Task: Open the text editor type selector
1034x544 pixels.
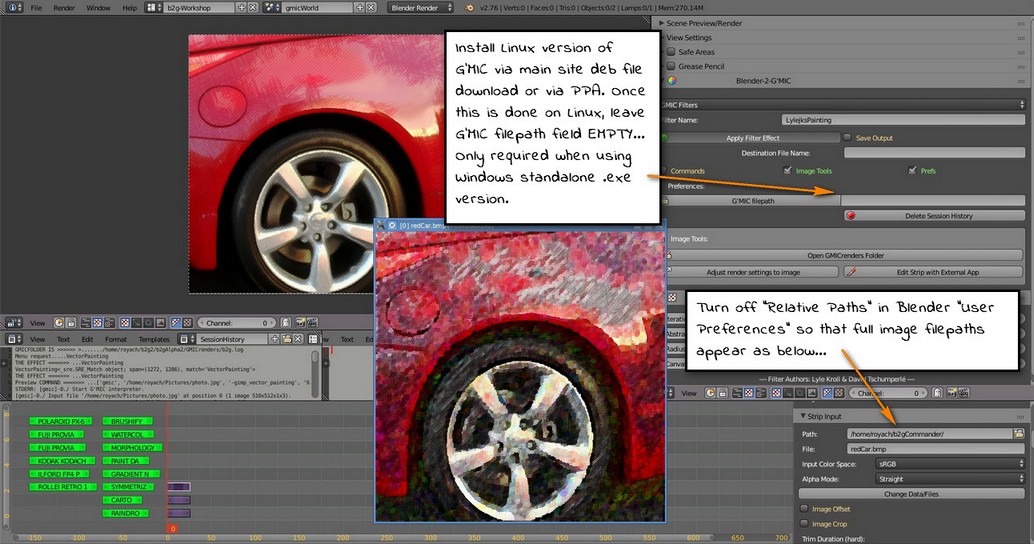Action: [15, 339]
